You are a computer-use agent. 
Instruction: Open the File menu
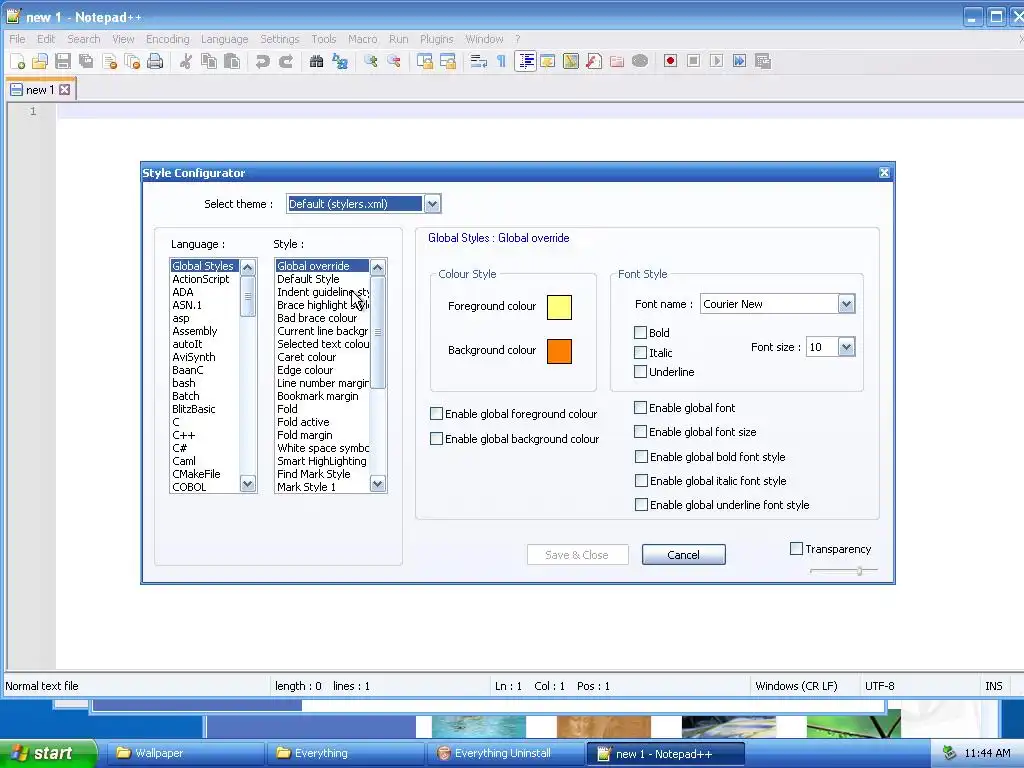click(17, 39)
